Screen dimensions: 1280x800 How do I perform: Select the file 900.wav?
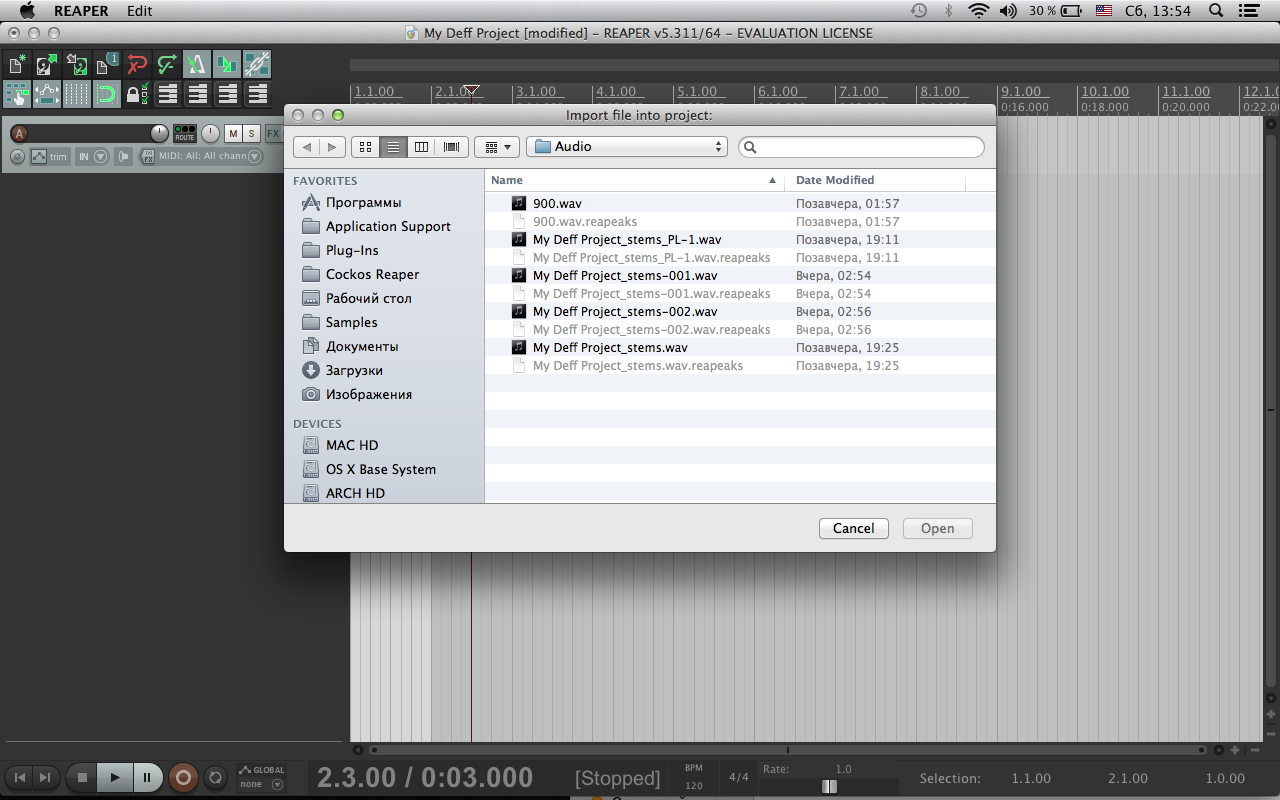[x=740, y=203]
